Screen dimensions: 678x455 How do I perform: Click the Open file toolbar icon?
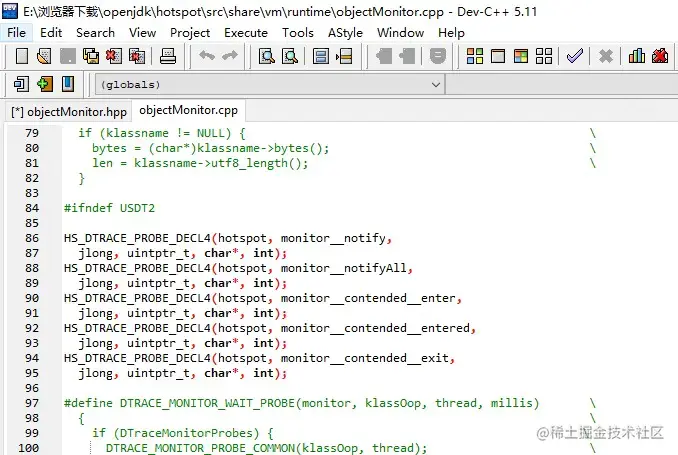(45, 56)
